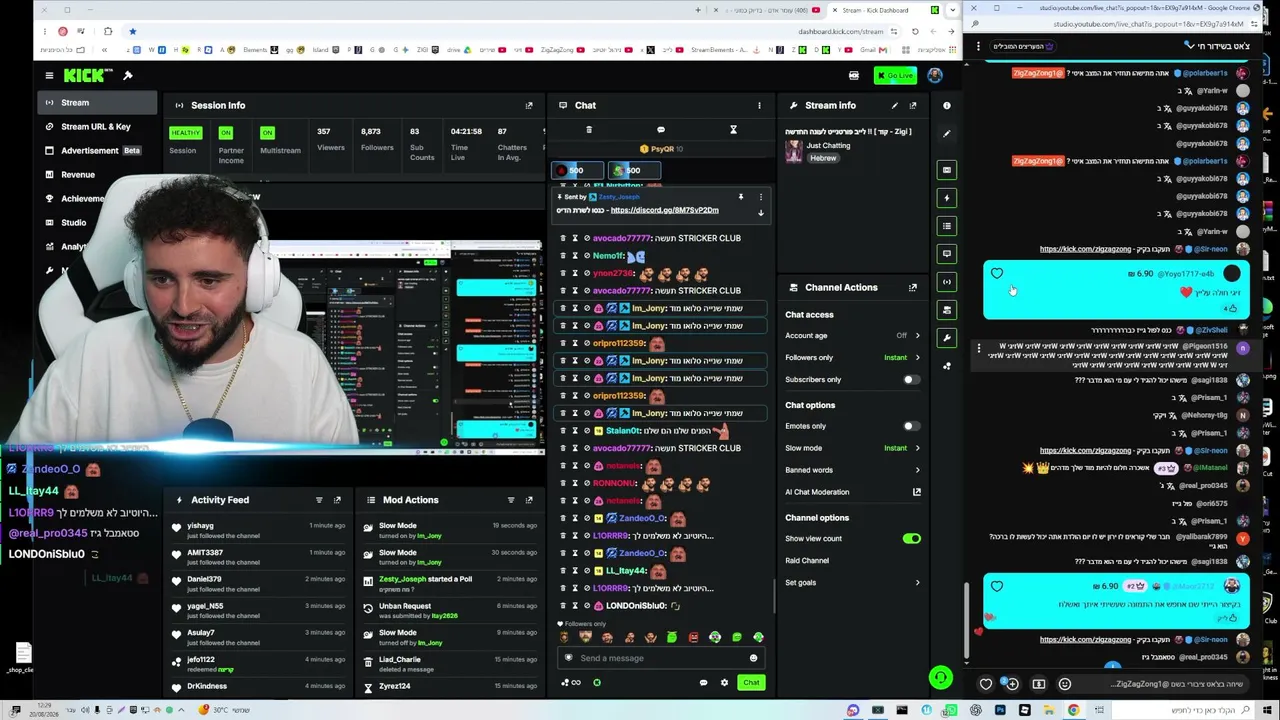Click the chat bubble icon in Chat toolbar
The image size is (1280, 720).
[x=660, y=130]
